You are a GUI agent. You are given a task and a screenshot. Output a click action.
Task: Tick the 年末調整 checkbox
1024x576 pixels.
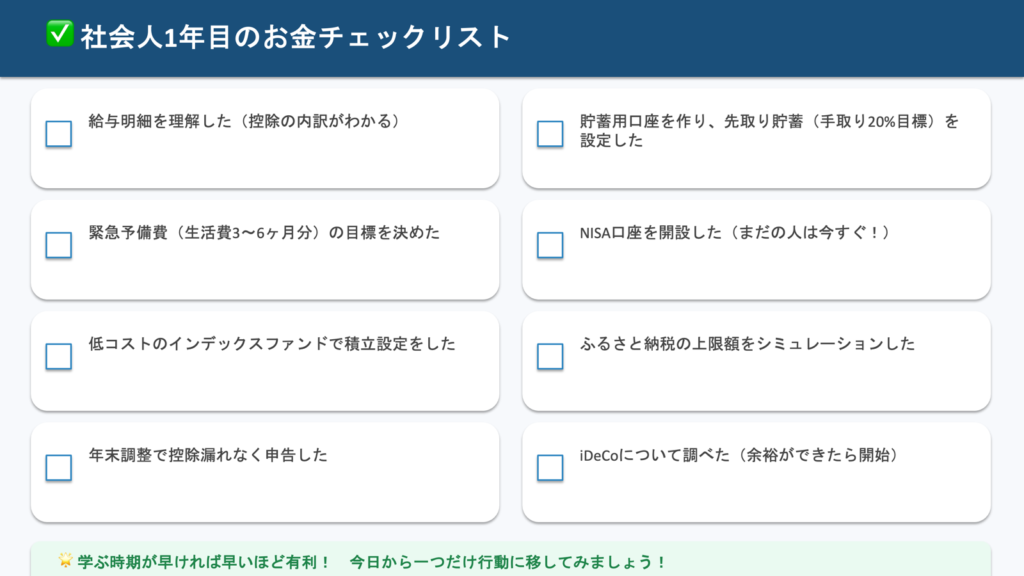(x=59, y=467)
